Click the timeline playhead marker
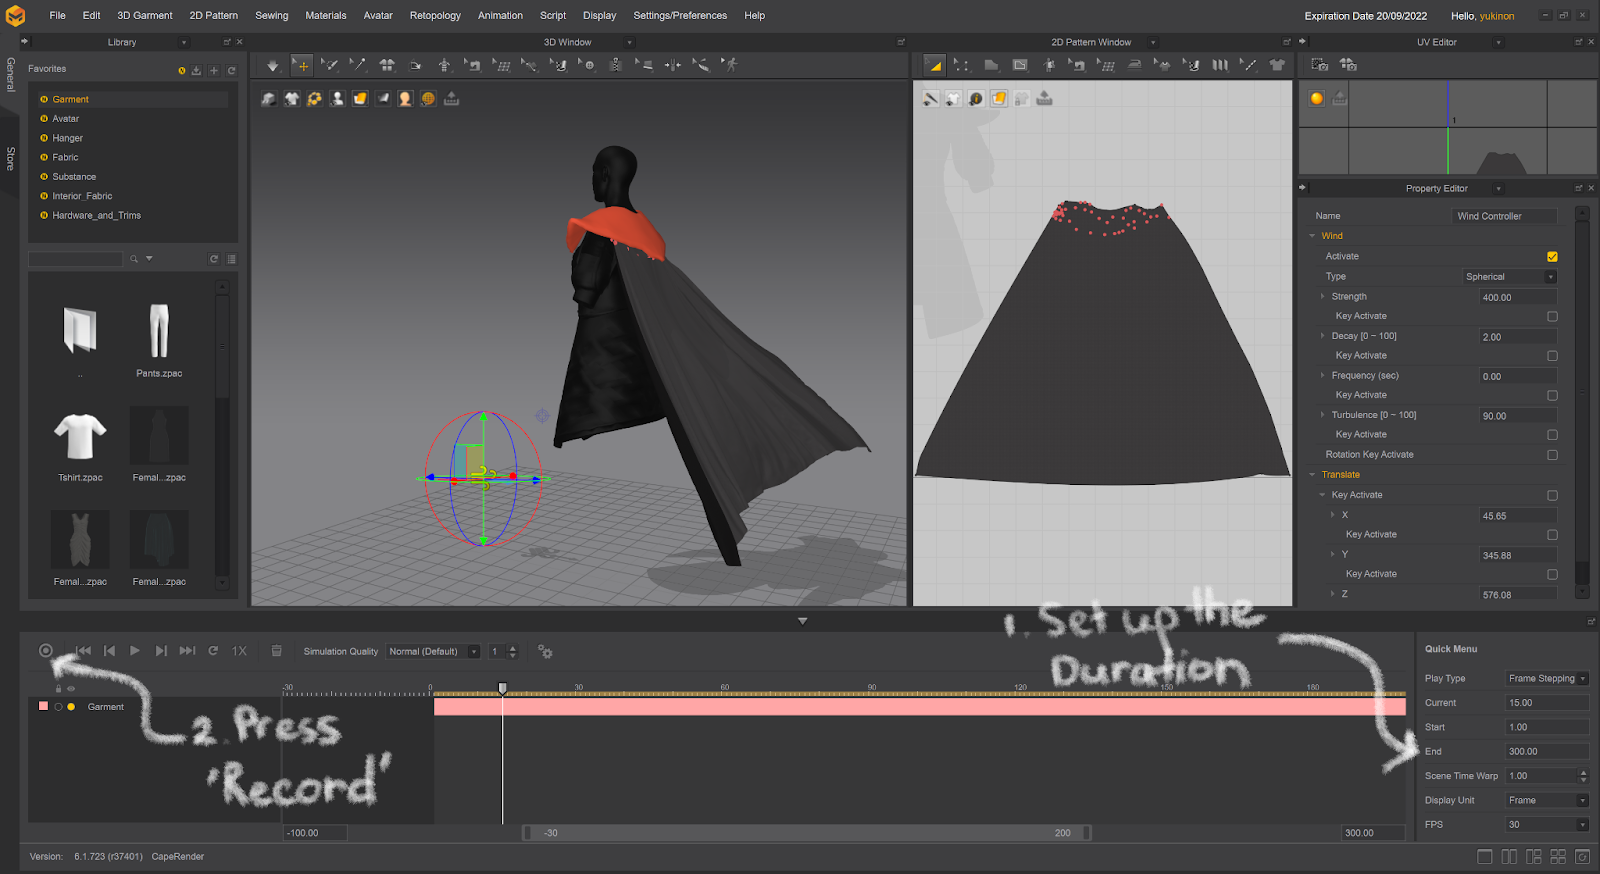Screen dimensions: 1600x874 click(x=503, y=688)
